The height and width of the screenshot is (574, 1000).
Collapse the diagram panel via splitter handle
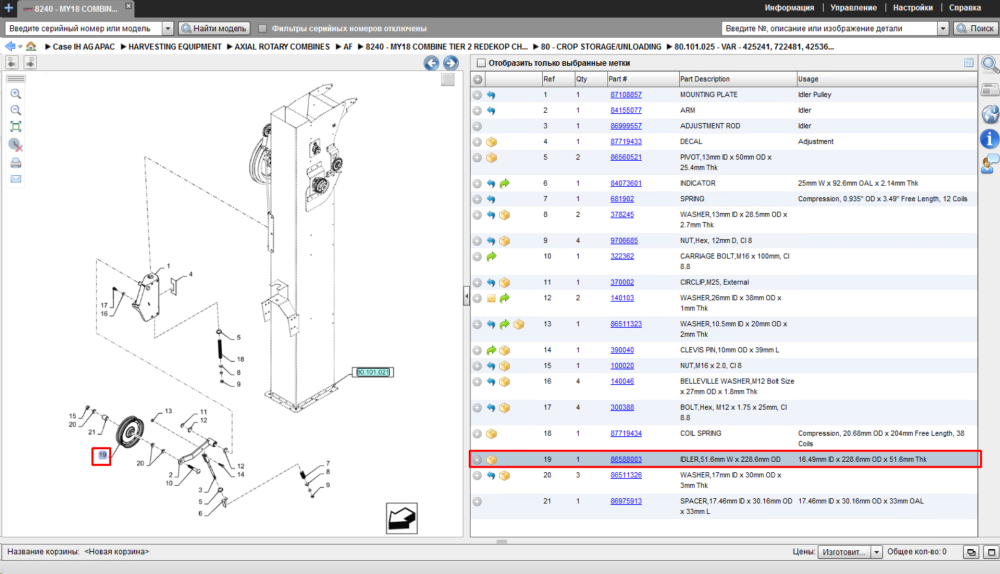pyautogui.click(x=466, y=297)
